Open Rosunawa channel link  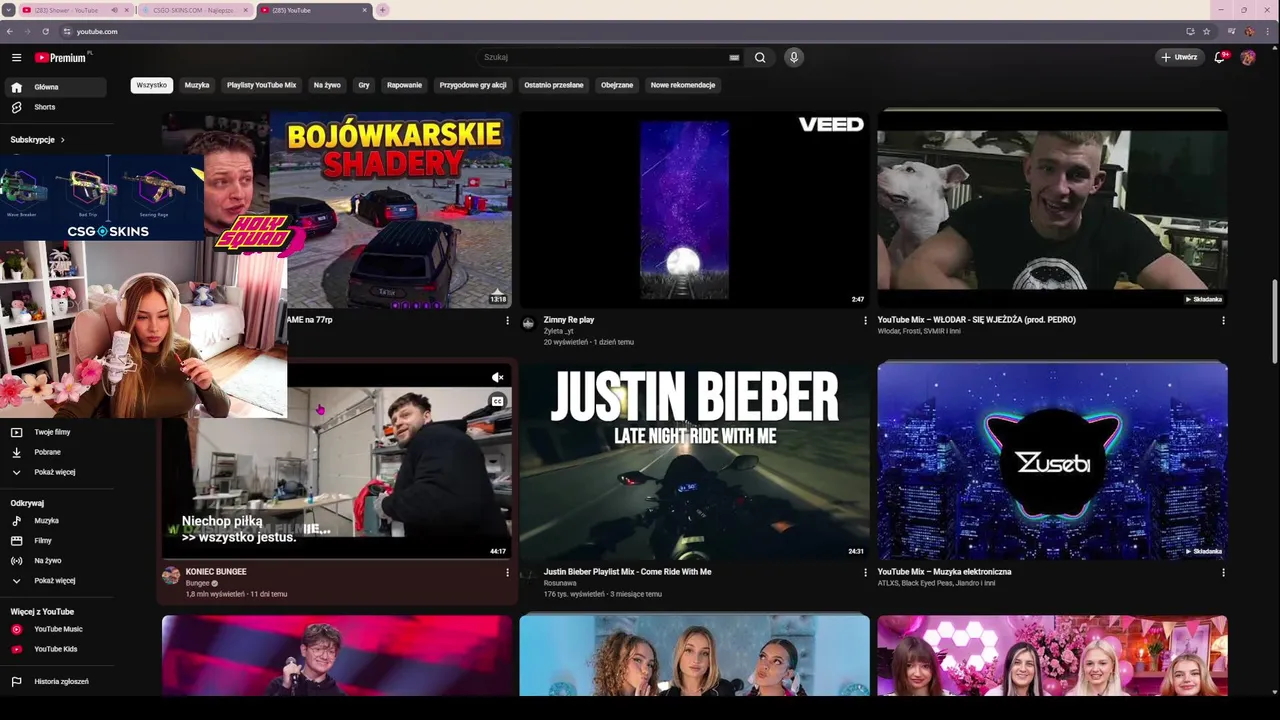click(560, 583)
